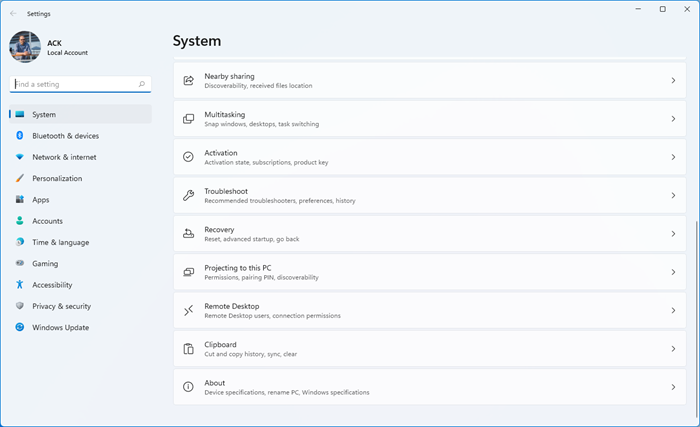
Task: Click the Clipboard icon
Action: (x=188, y=349)
